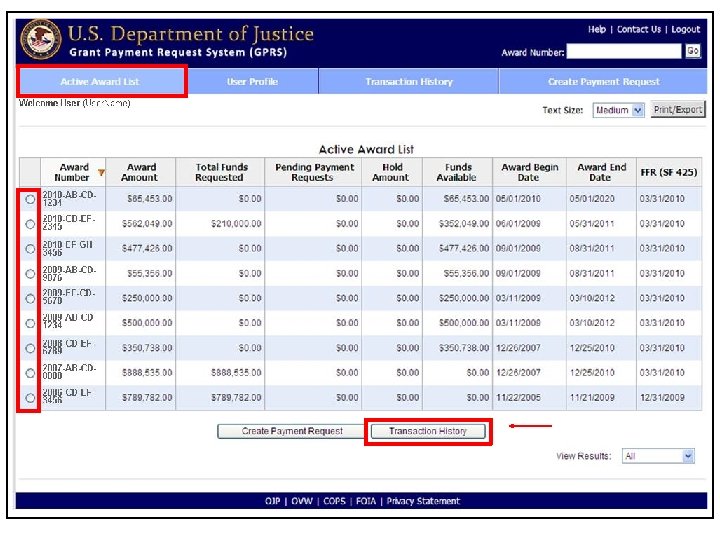The width and height of the screenshot is (720, 540).
Task: Click the Funds Available column header
Action: (457, 172)
